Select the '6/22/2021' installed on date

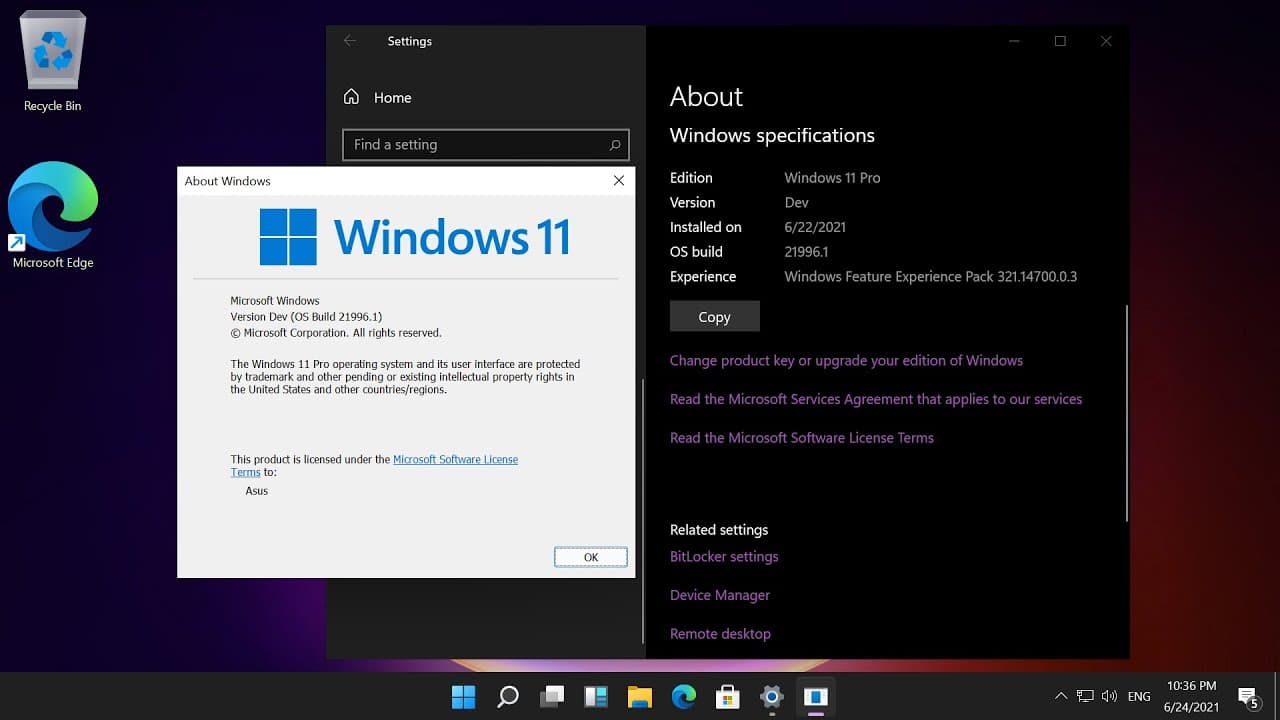click(815, 227)
